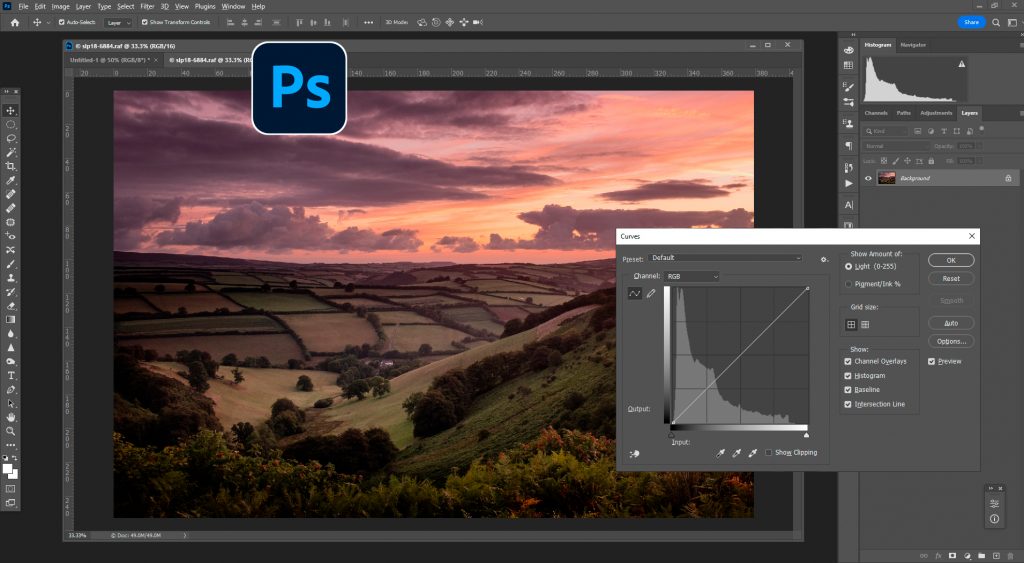The width and height of the screenshot is (1024, 563).
Task: Expand the collapsed tools panel double arrows
Action: pos(7,91)
